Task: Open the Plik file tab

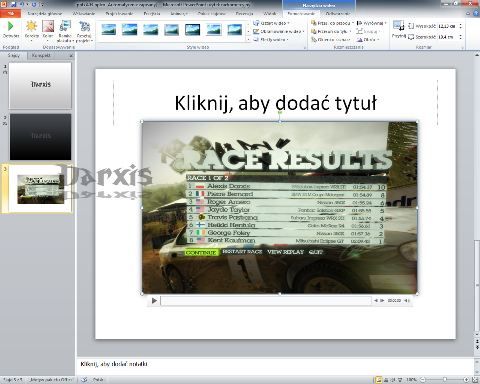Action: tap(10, 14)
